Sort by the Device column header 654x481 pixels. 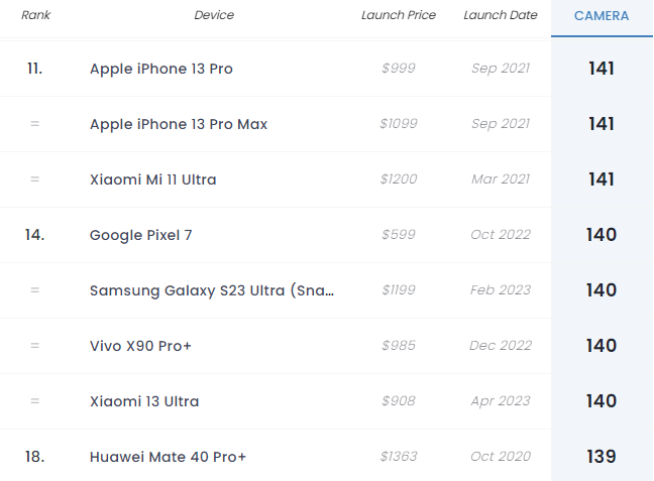(214, 16)
